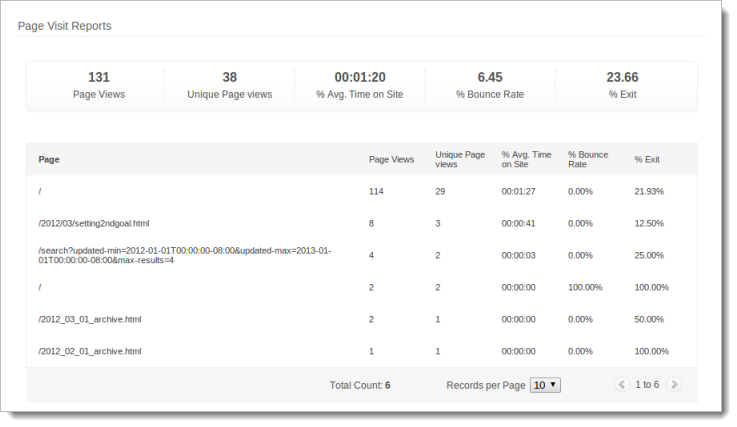Open the Records per Page dropdown

click(x=546, y=384)
